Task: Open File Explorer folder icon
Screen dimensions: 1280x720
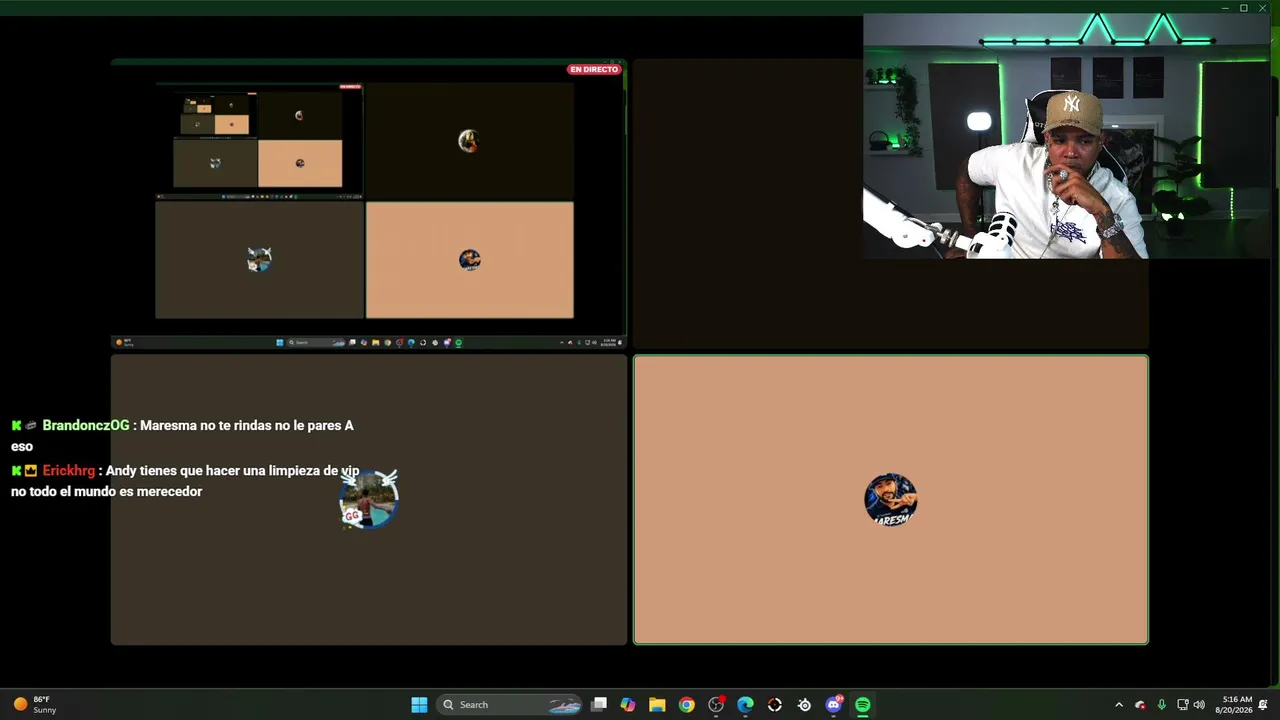Action: 657,705
